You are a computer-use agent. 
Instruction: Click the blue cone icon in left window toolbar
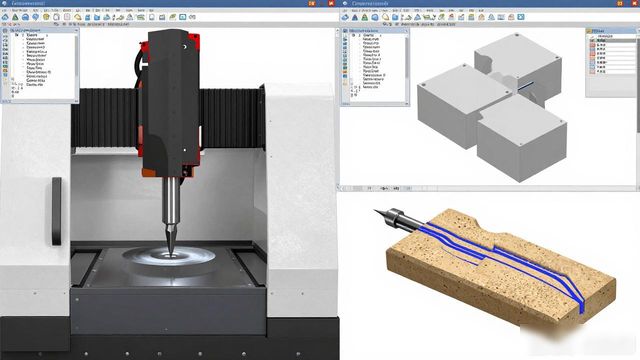pyautogui.click(x=107, y=17)
